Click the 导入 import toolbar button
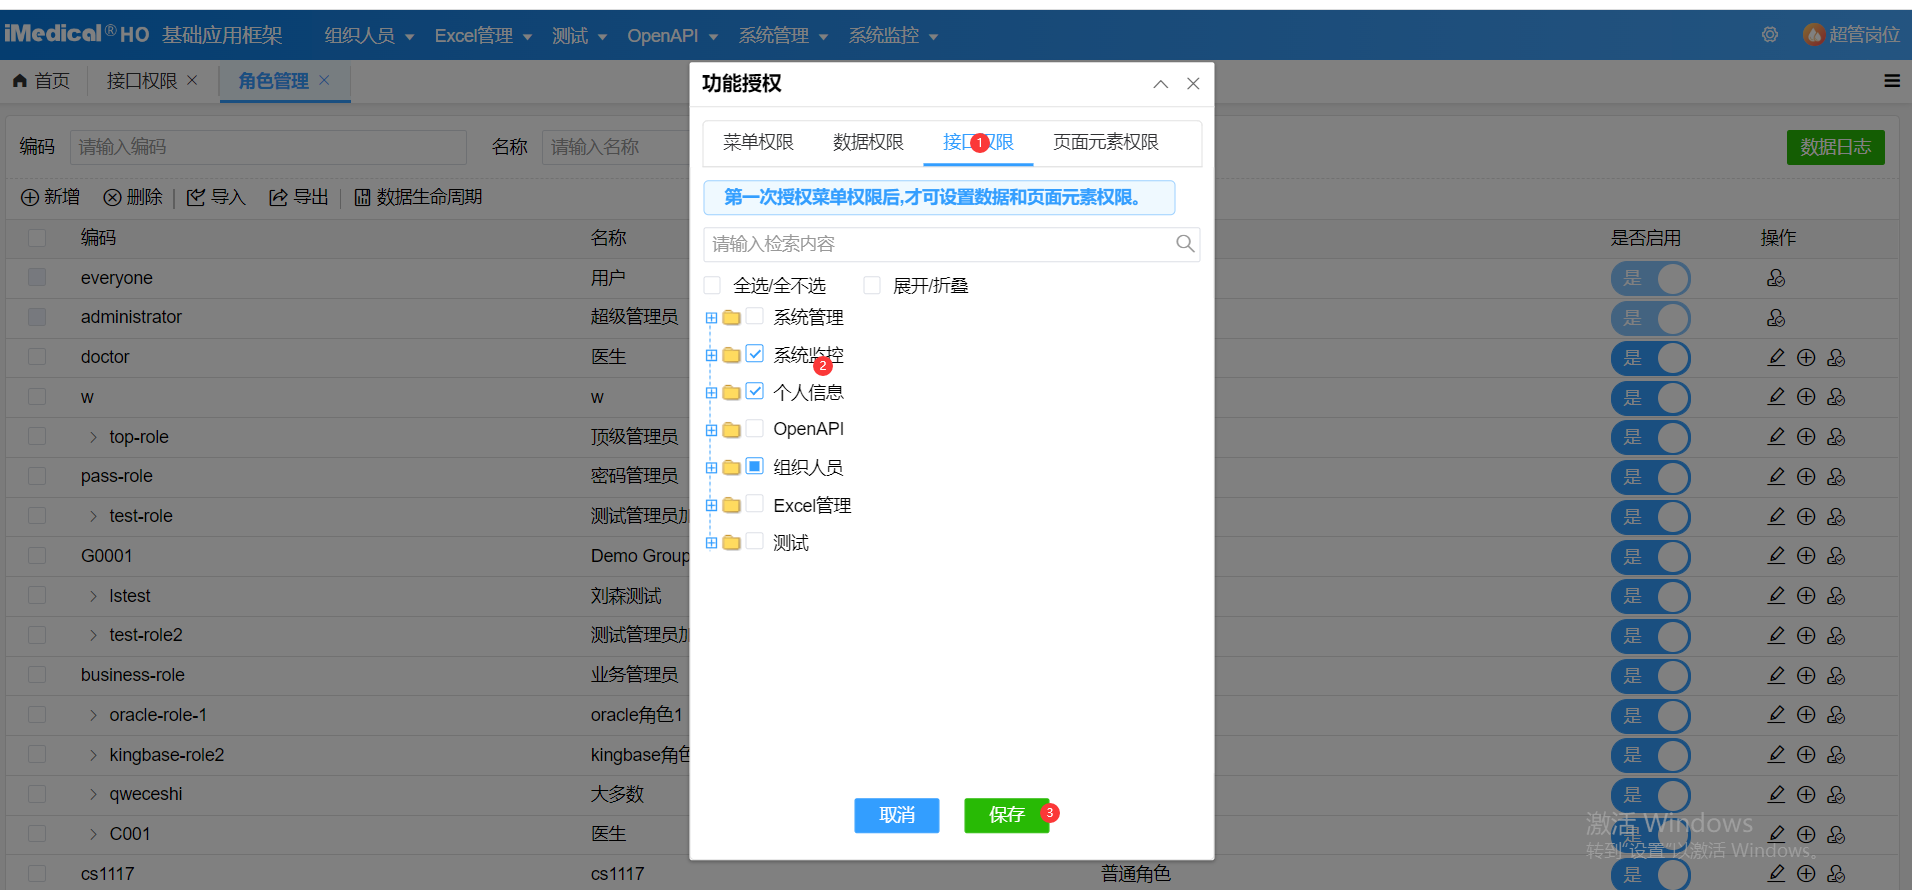Image resolution: width=1919 pixels, height=890 pixels. click(216, 197)
